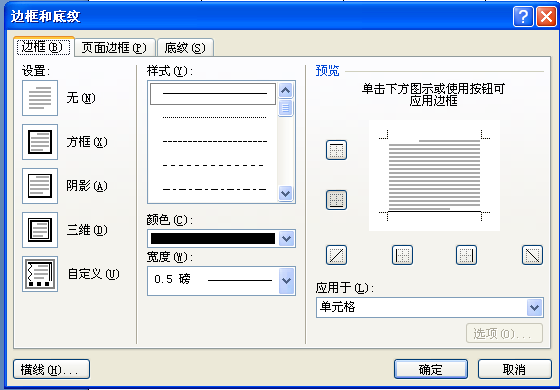Close the 边框和底纹 dialog

(x=546, y=17)
